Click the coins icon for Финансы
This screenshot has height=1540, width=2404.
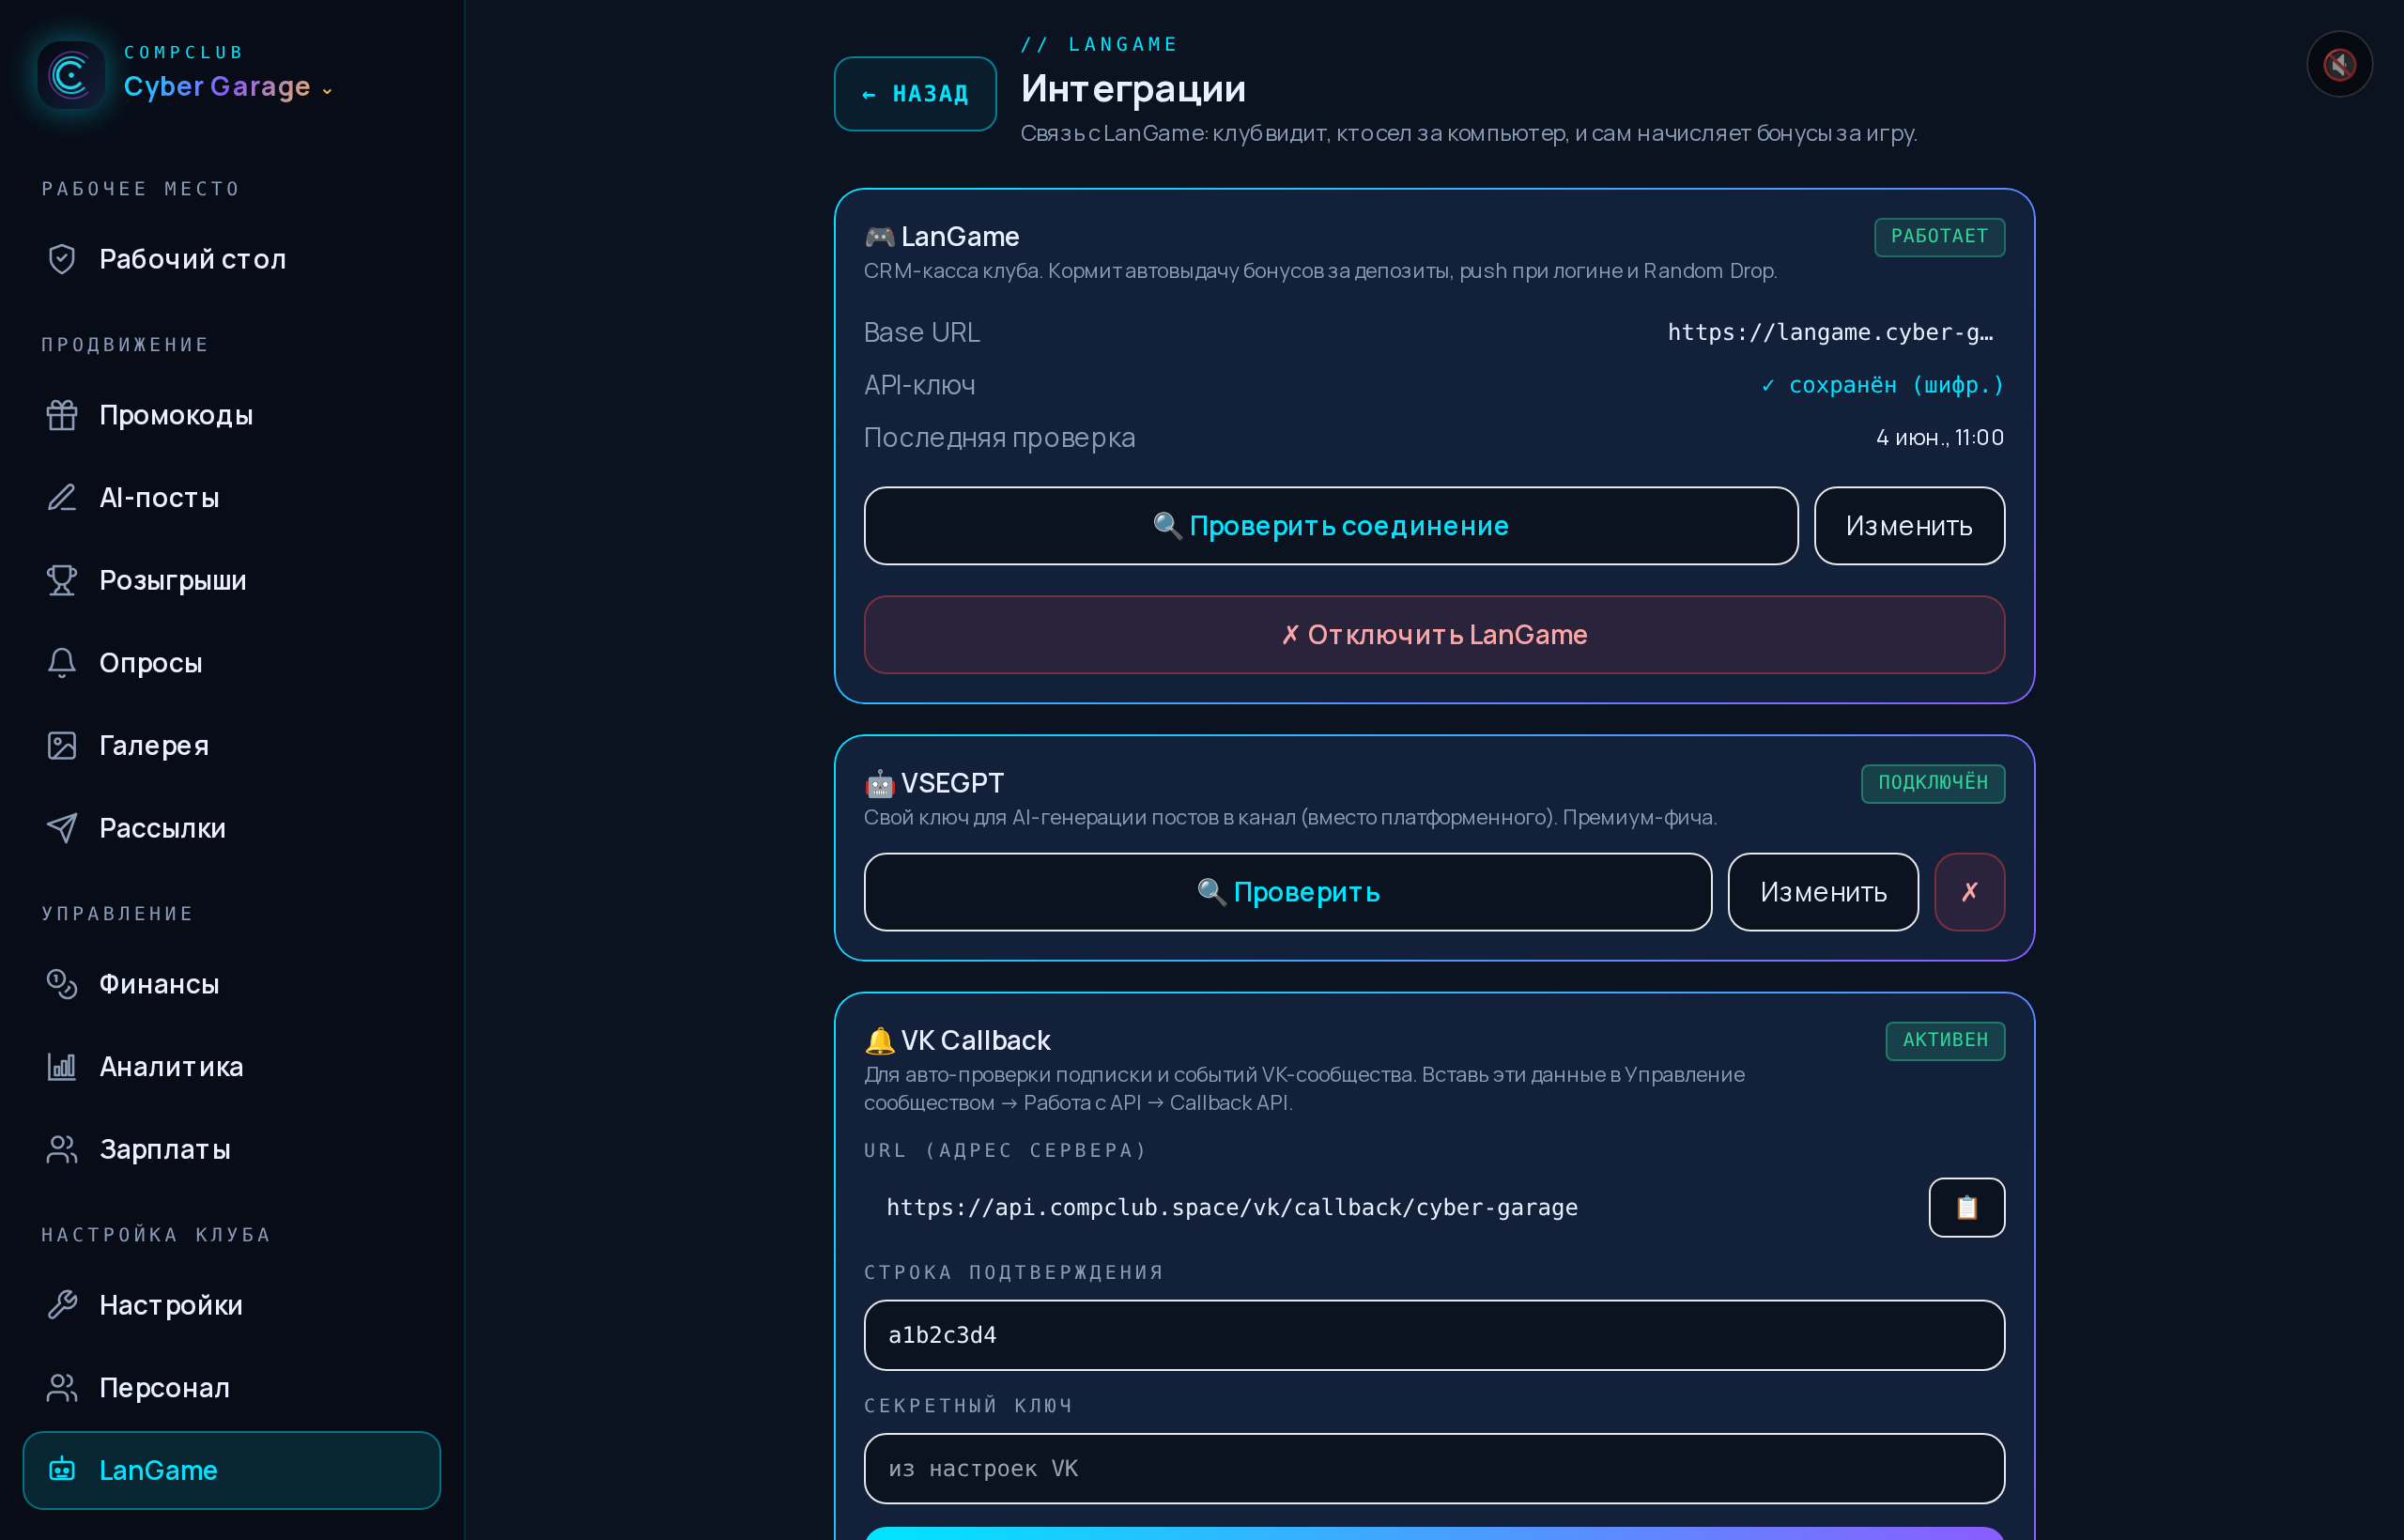pos(62,984)
